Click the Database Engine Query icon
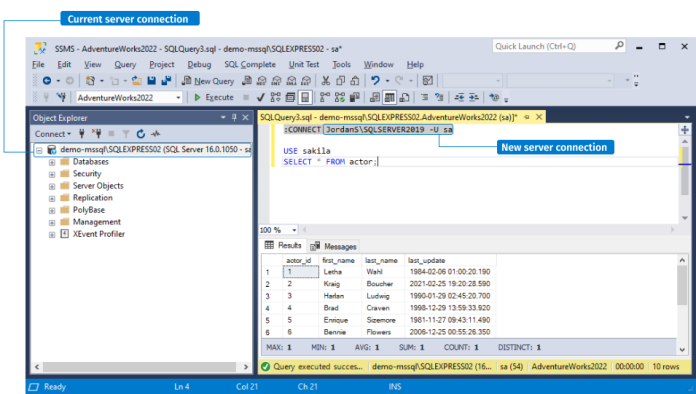Screen dimensions: 696x394 (247, 81)
